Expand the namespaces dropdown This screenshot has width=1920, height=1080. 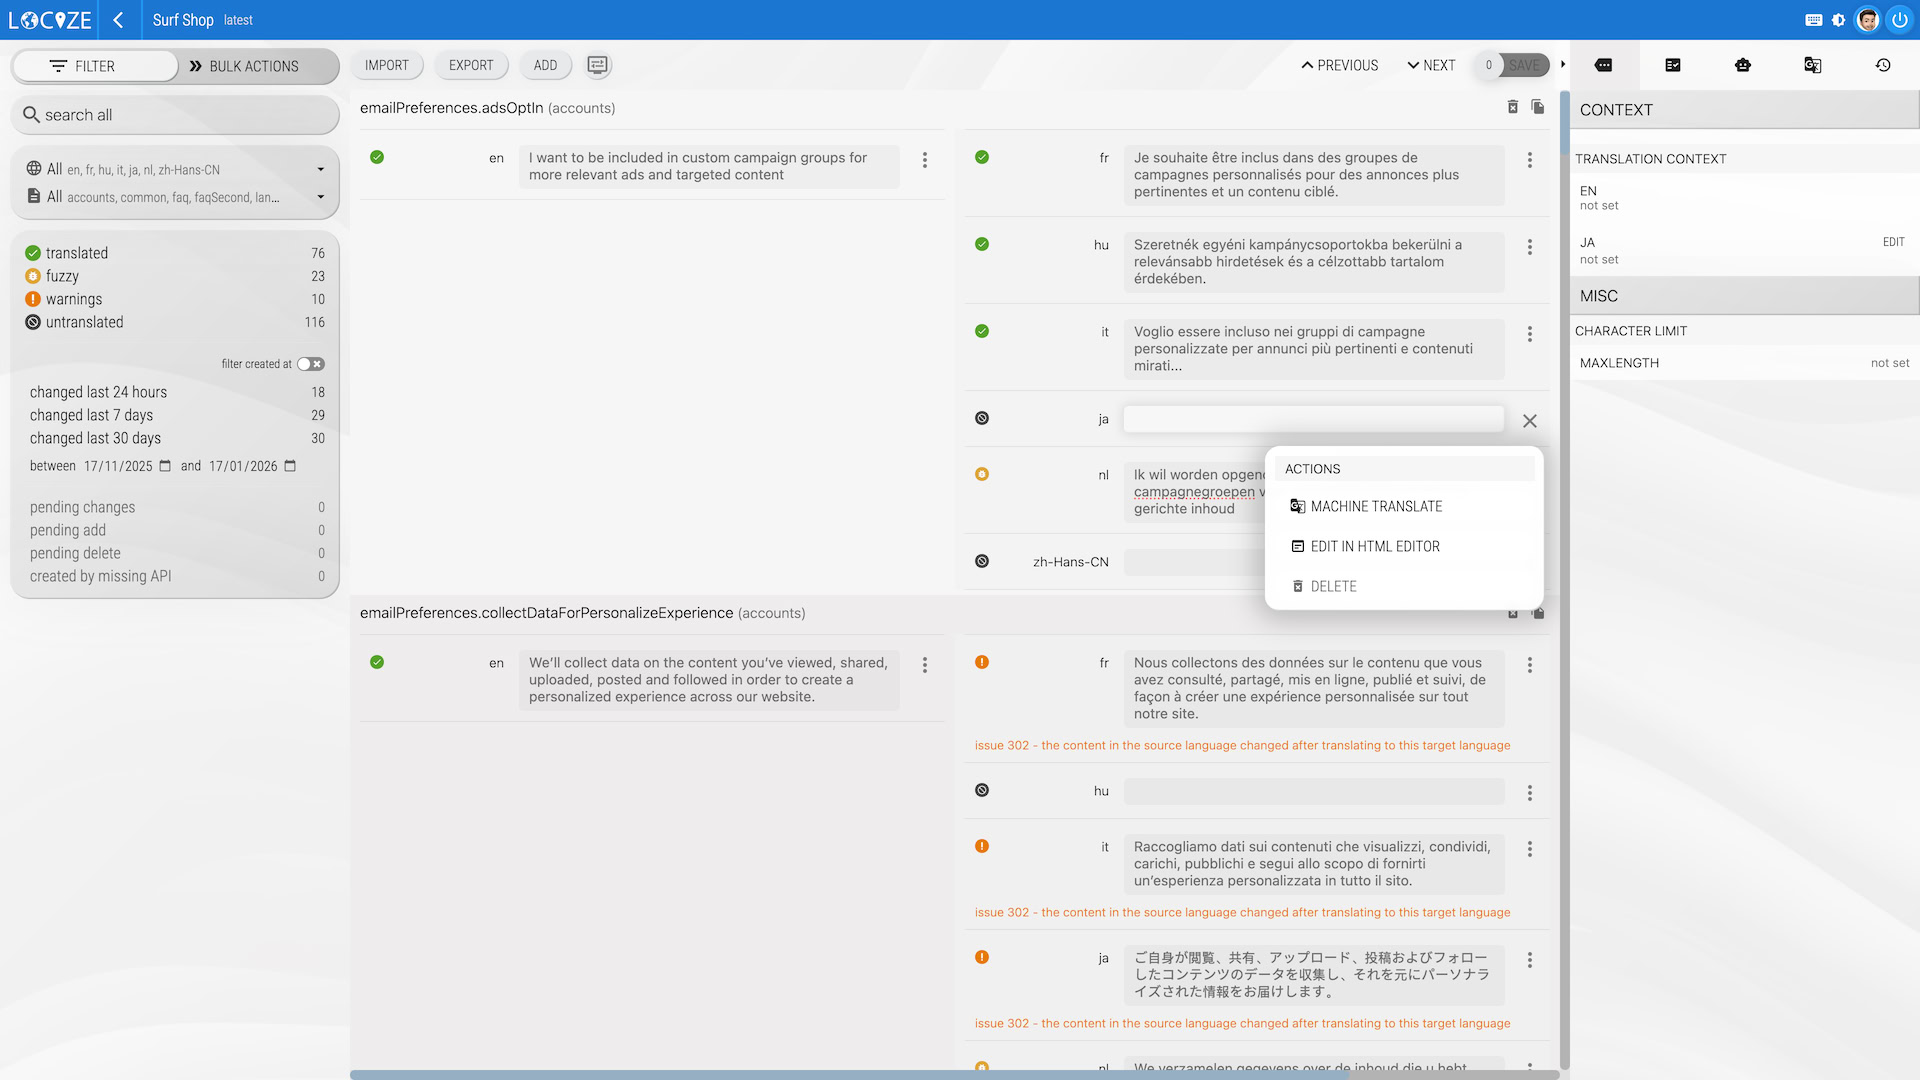(320, 197)
